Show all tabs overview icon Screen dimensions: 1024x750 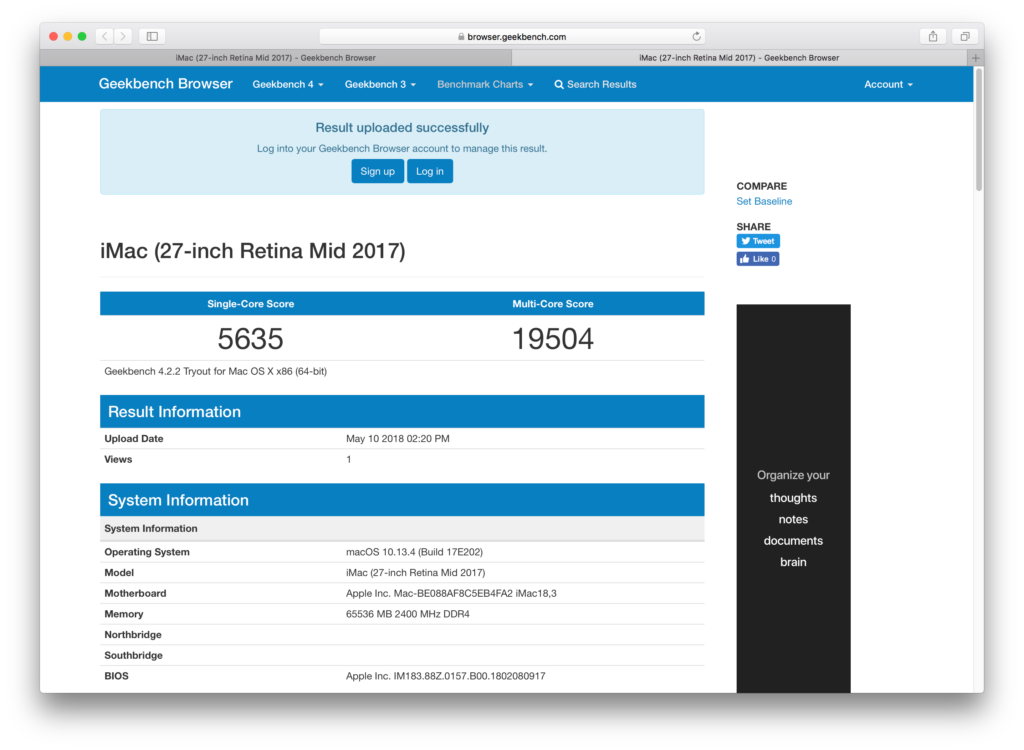coord(965,37)
